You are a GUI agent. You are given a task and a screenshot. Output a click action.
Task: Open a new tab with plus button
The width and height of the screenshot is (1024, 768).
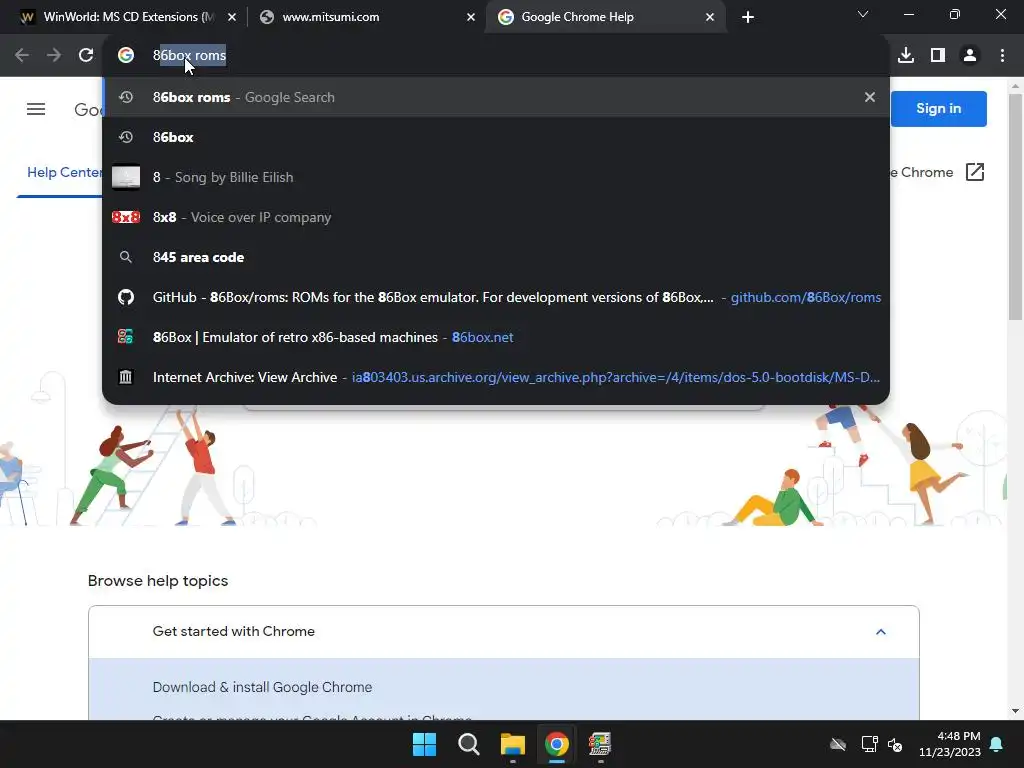[748, 17]
